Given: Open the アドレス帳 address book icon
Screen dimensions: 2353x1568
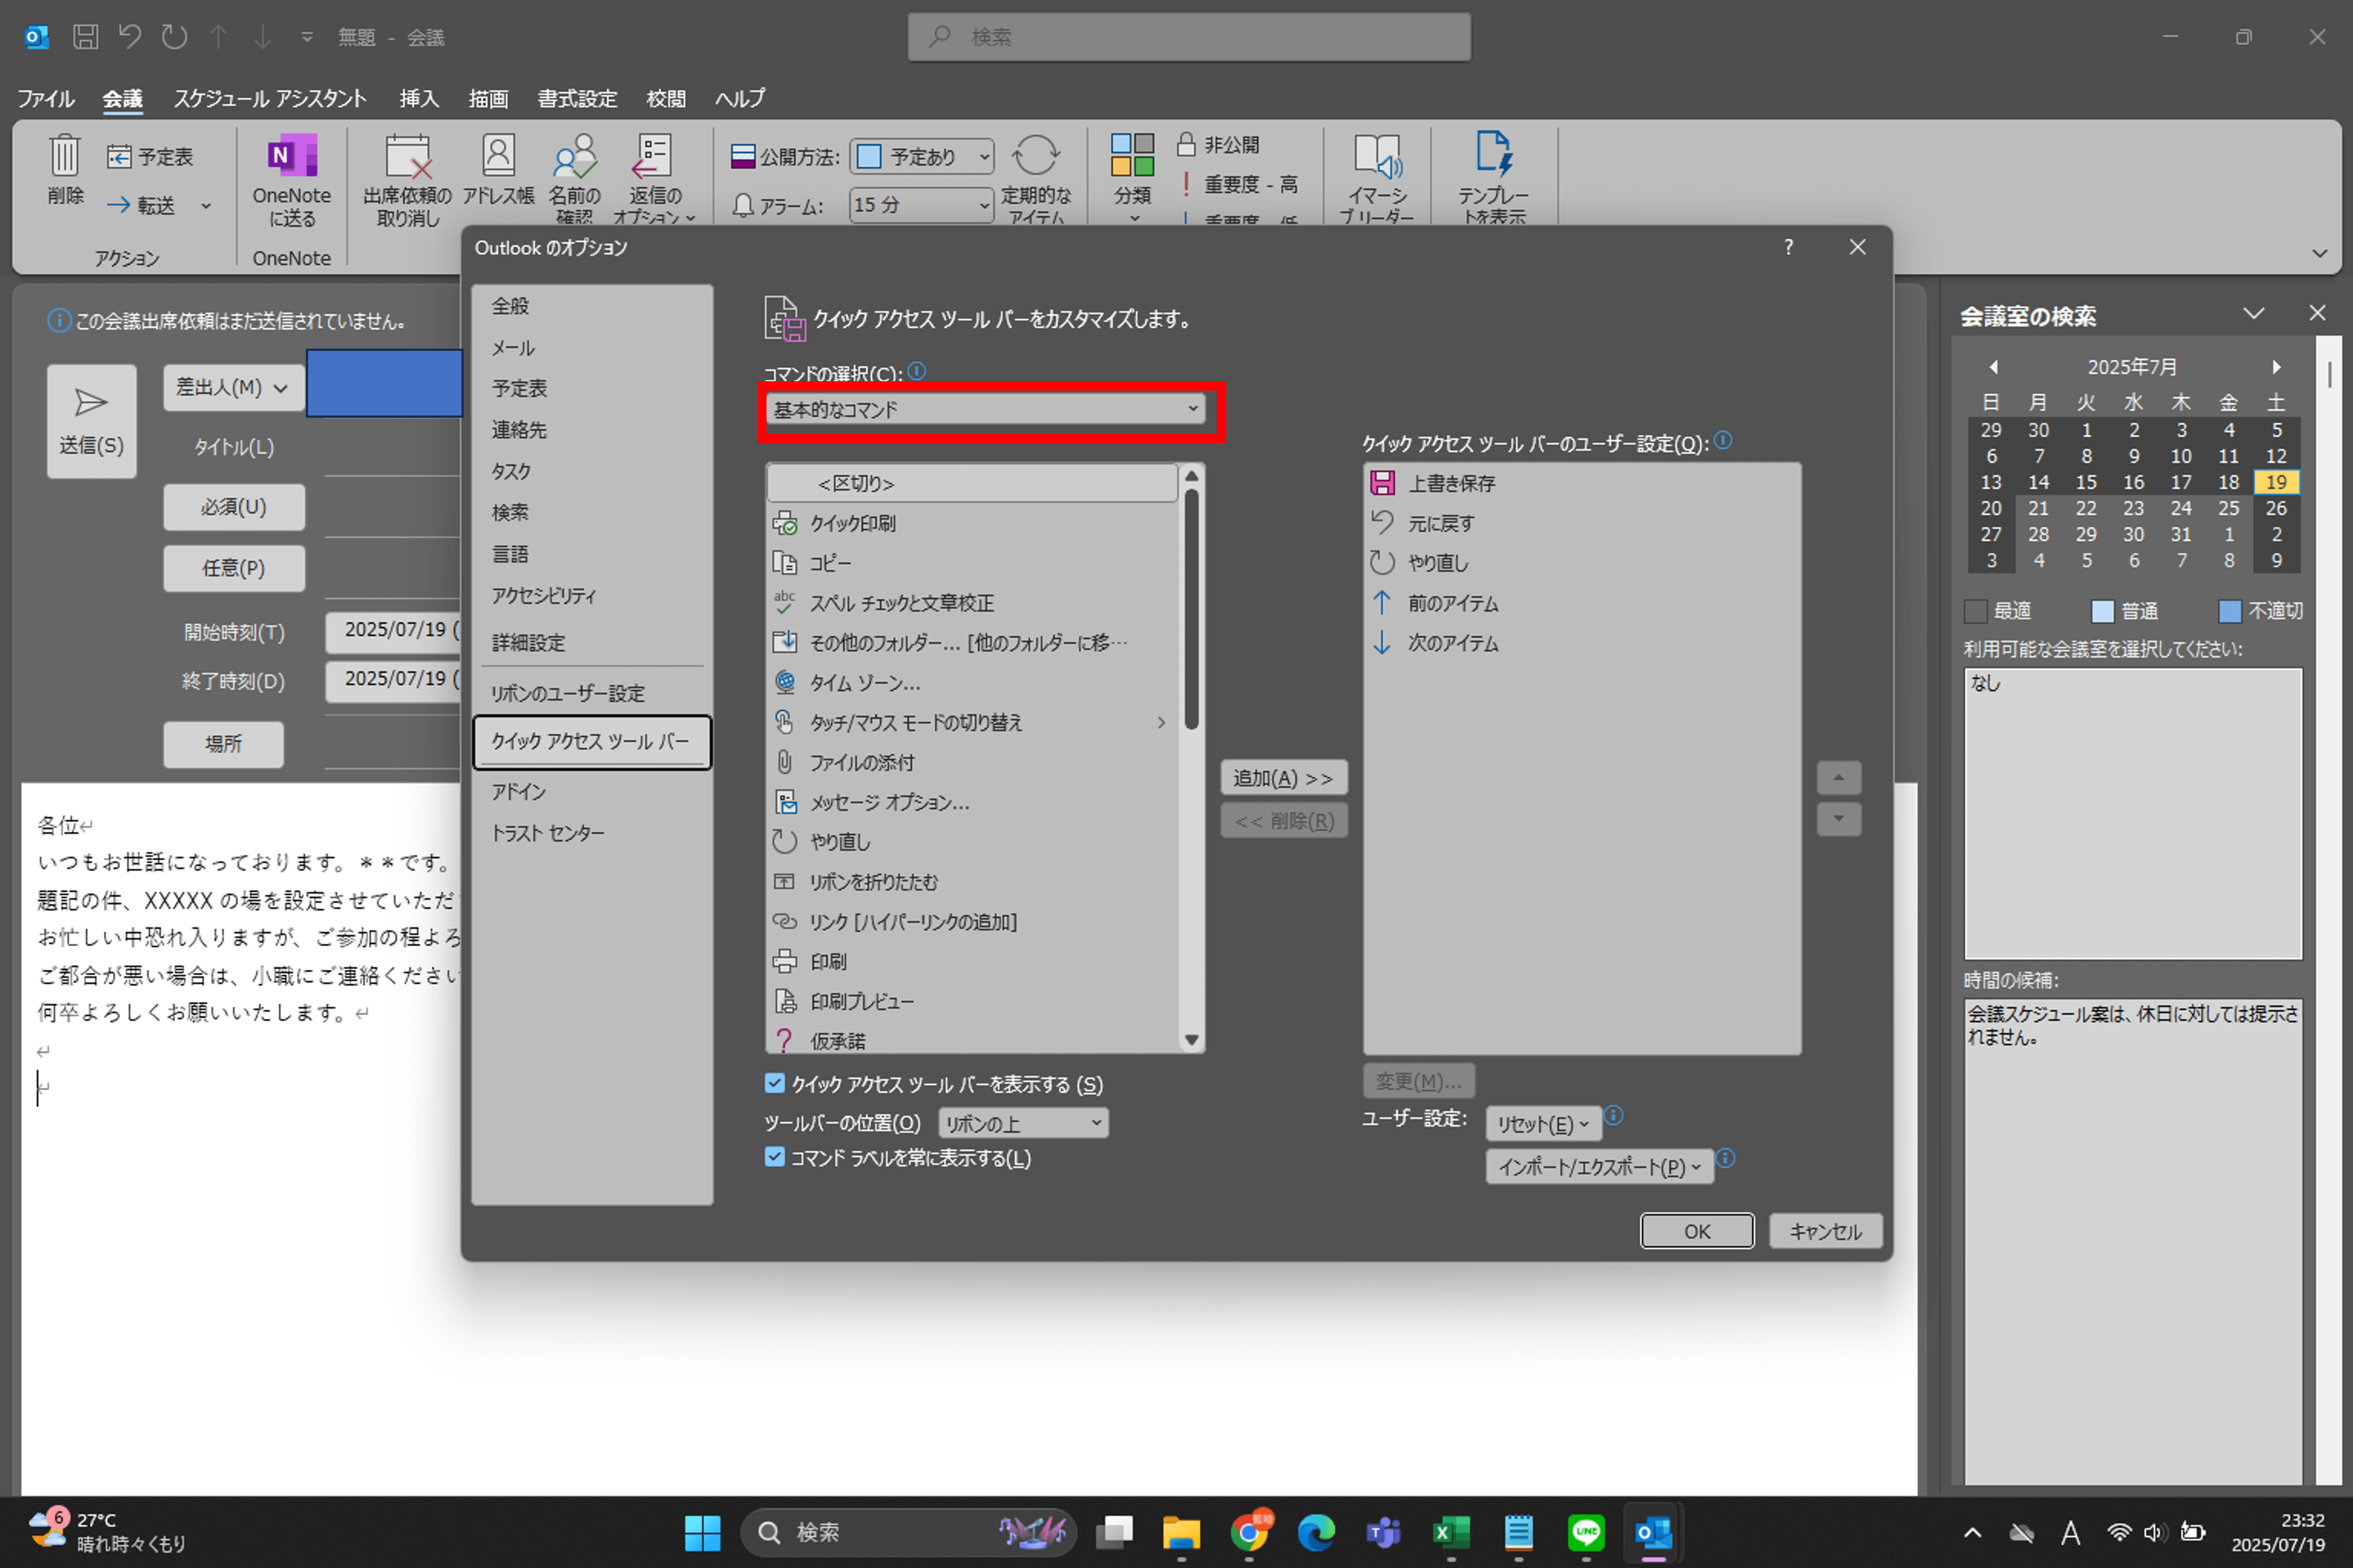Looking at the screenshot, I should pyautogui.click(x=498, y=156).
